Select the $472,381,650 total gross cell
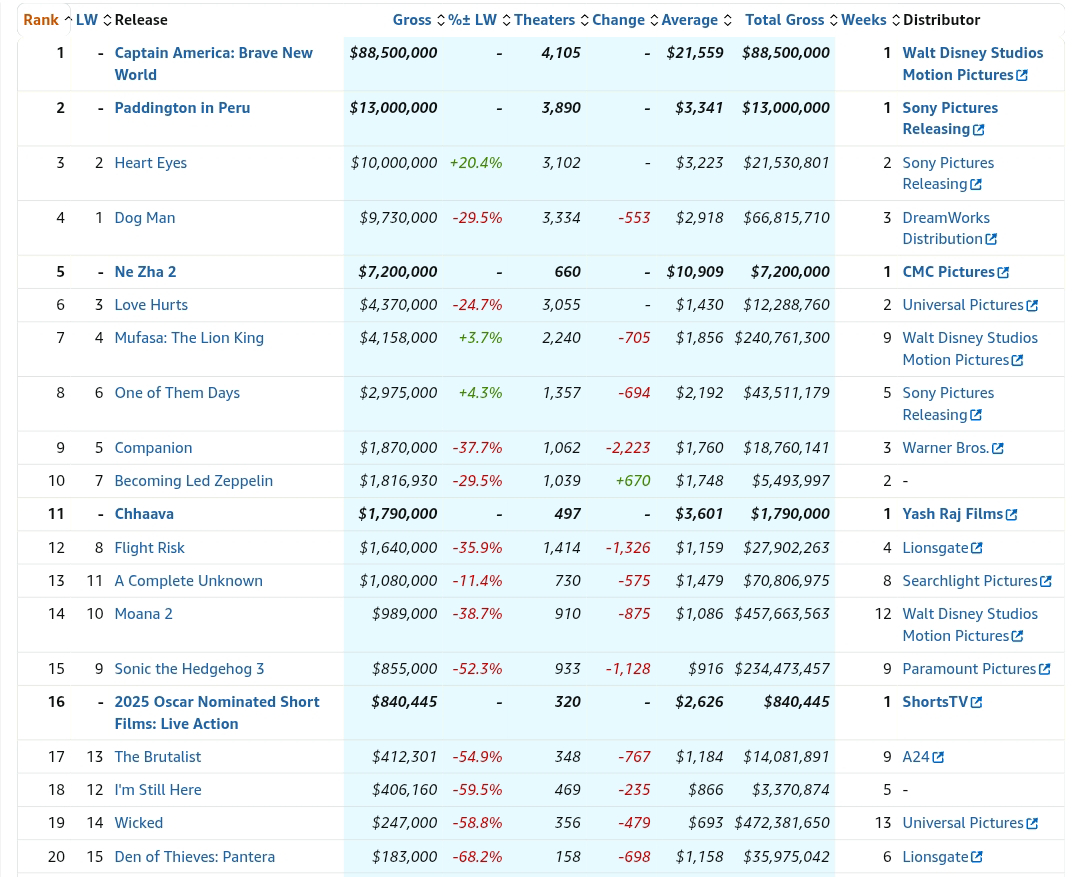This screenshot has width=1080, height=877. click(x=782, y=823)
